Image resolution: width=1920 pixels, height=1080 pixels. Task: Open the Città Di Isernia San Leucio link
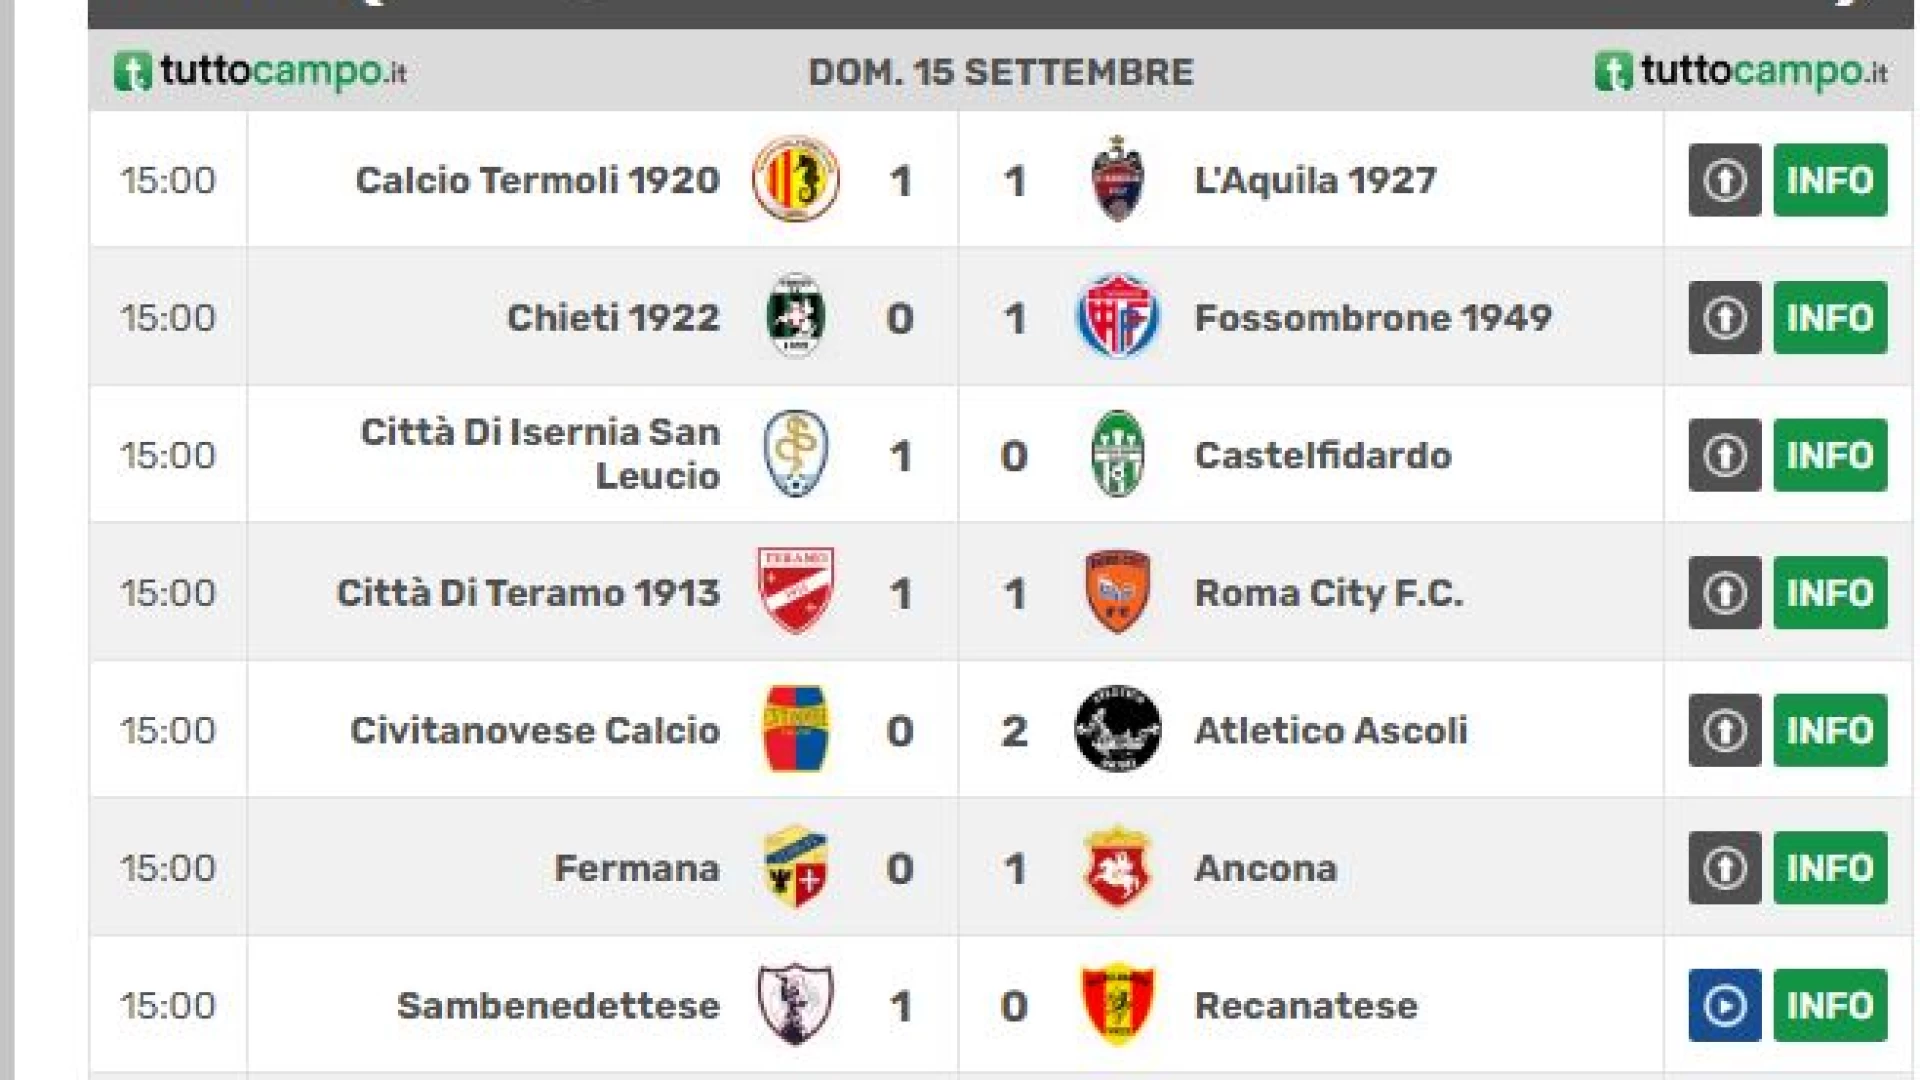tap(540, 454)
